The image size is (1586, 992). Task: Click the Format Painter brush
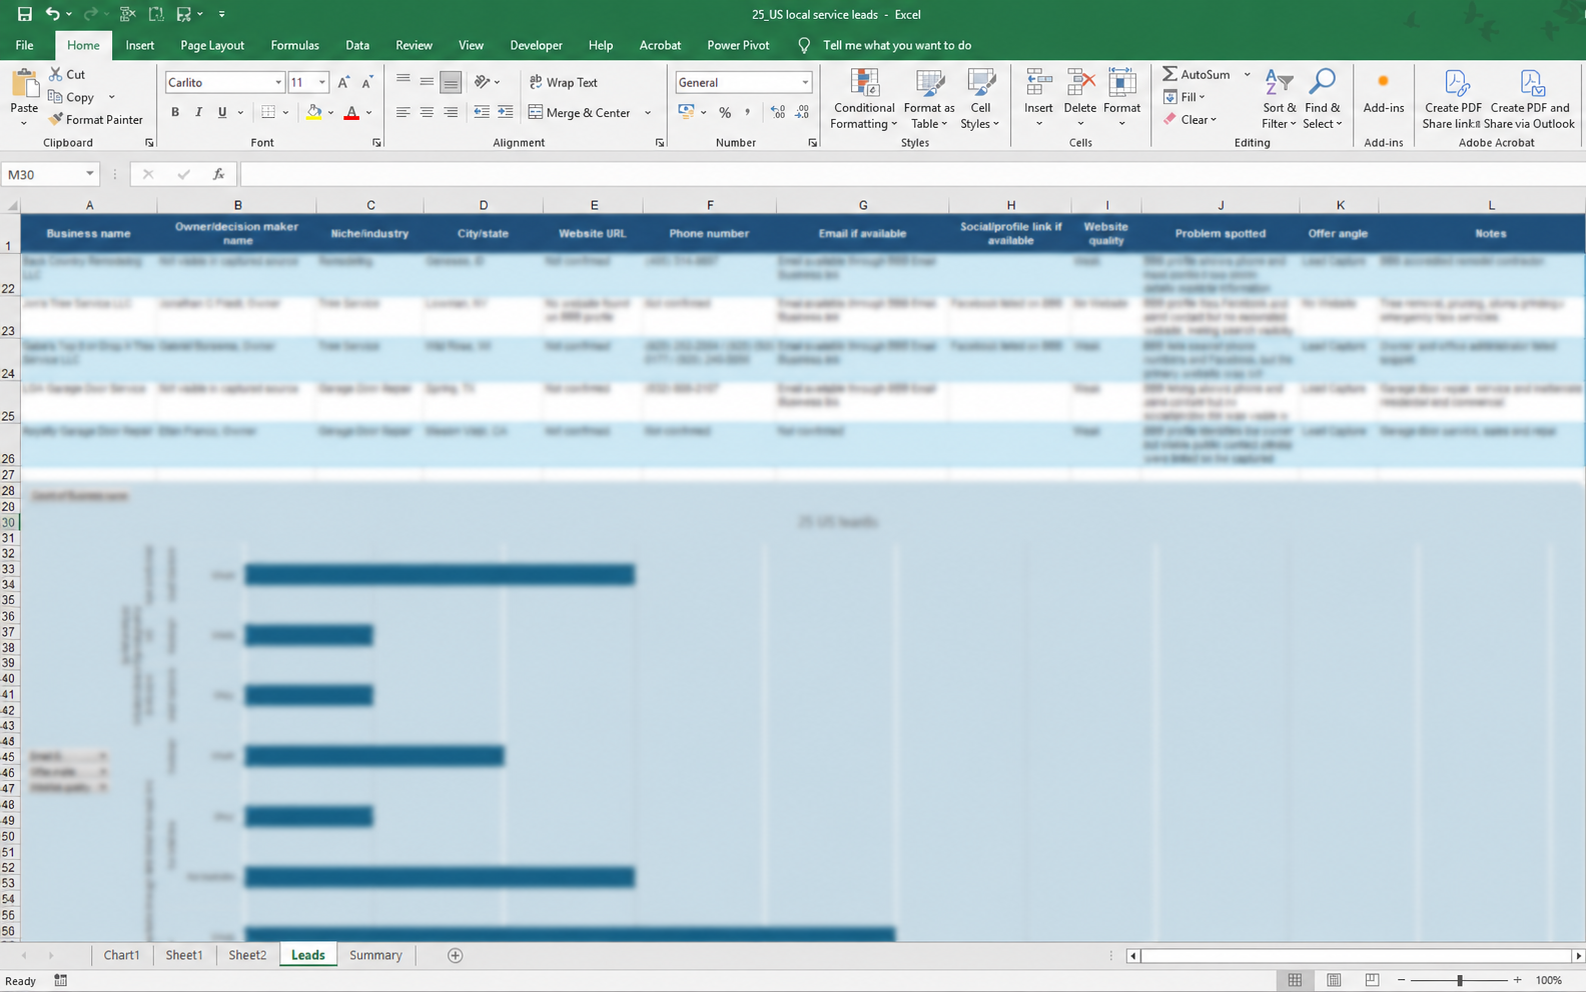pos(56,119)
